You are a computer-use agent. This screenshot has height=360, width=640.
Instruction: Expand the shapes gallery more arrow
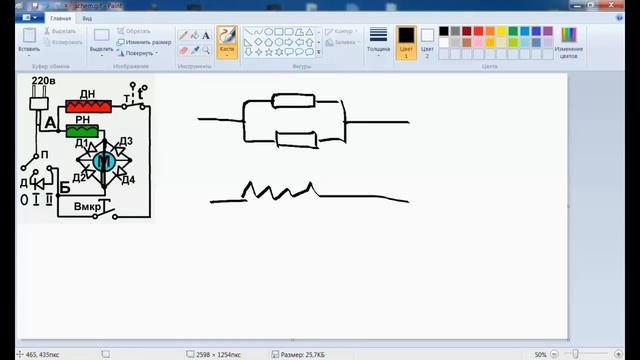319,52
